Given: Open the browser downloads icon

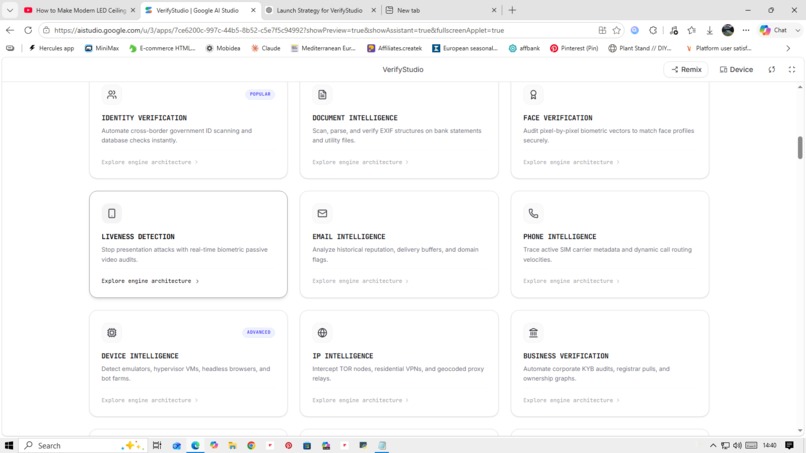Looking at the screenshot, I should pos(709,30).
